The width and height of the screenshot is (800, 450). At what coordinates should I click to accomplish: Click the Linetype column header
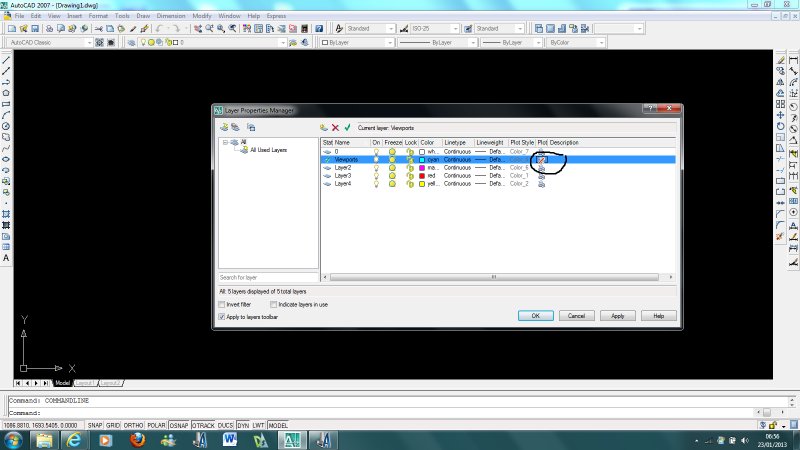point(458,142)
